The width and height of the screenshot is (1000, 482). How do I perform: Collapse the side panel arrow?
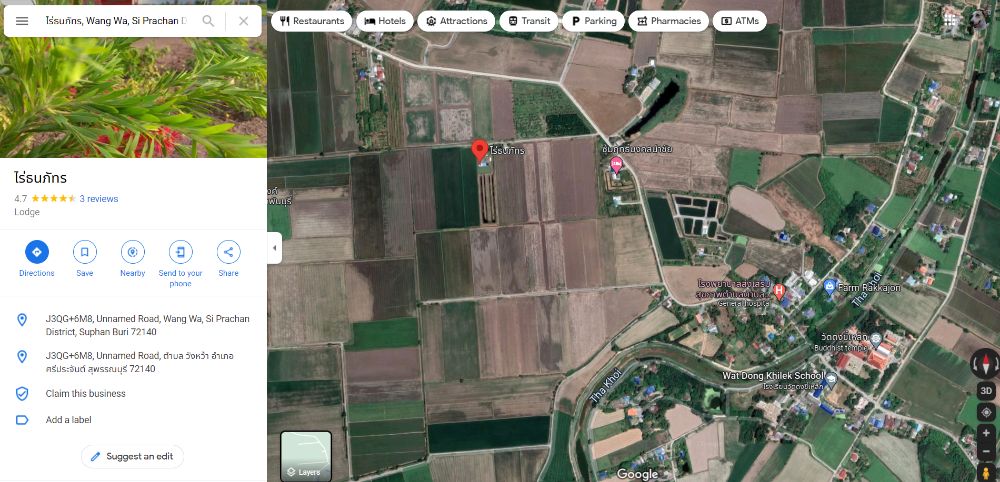(274, 248)
